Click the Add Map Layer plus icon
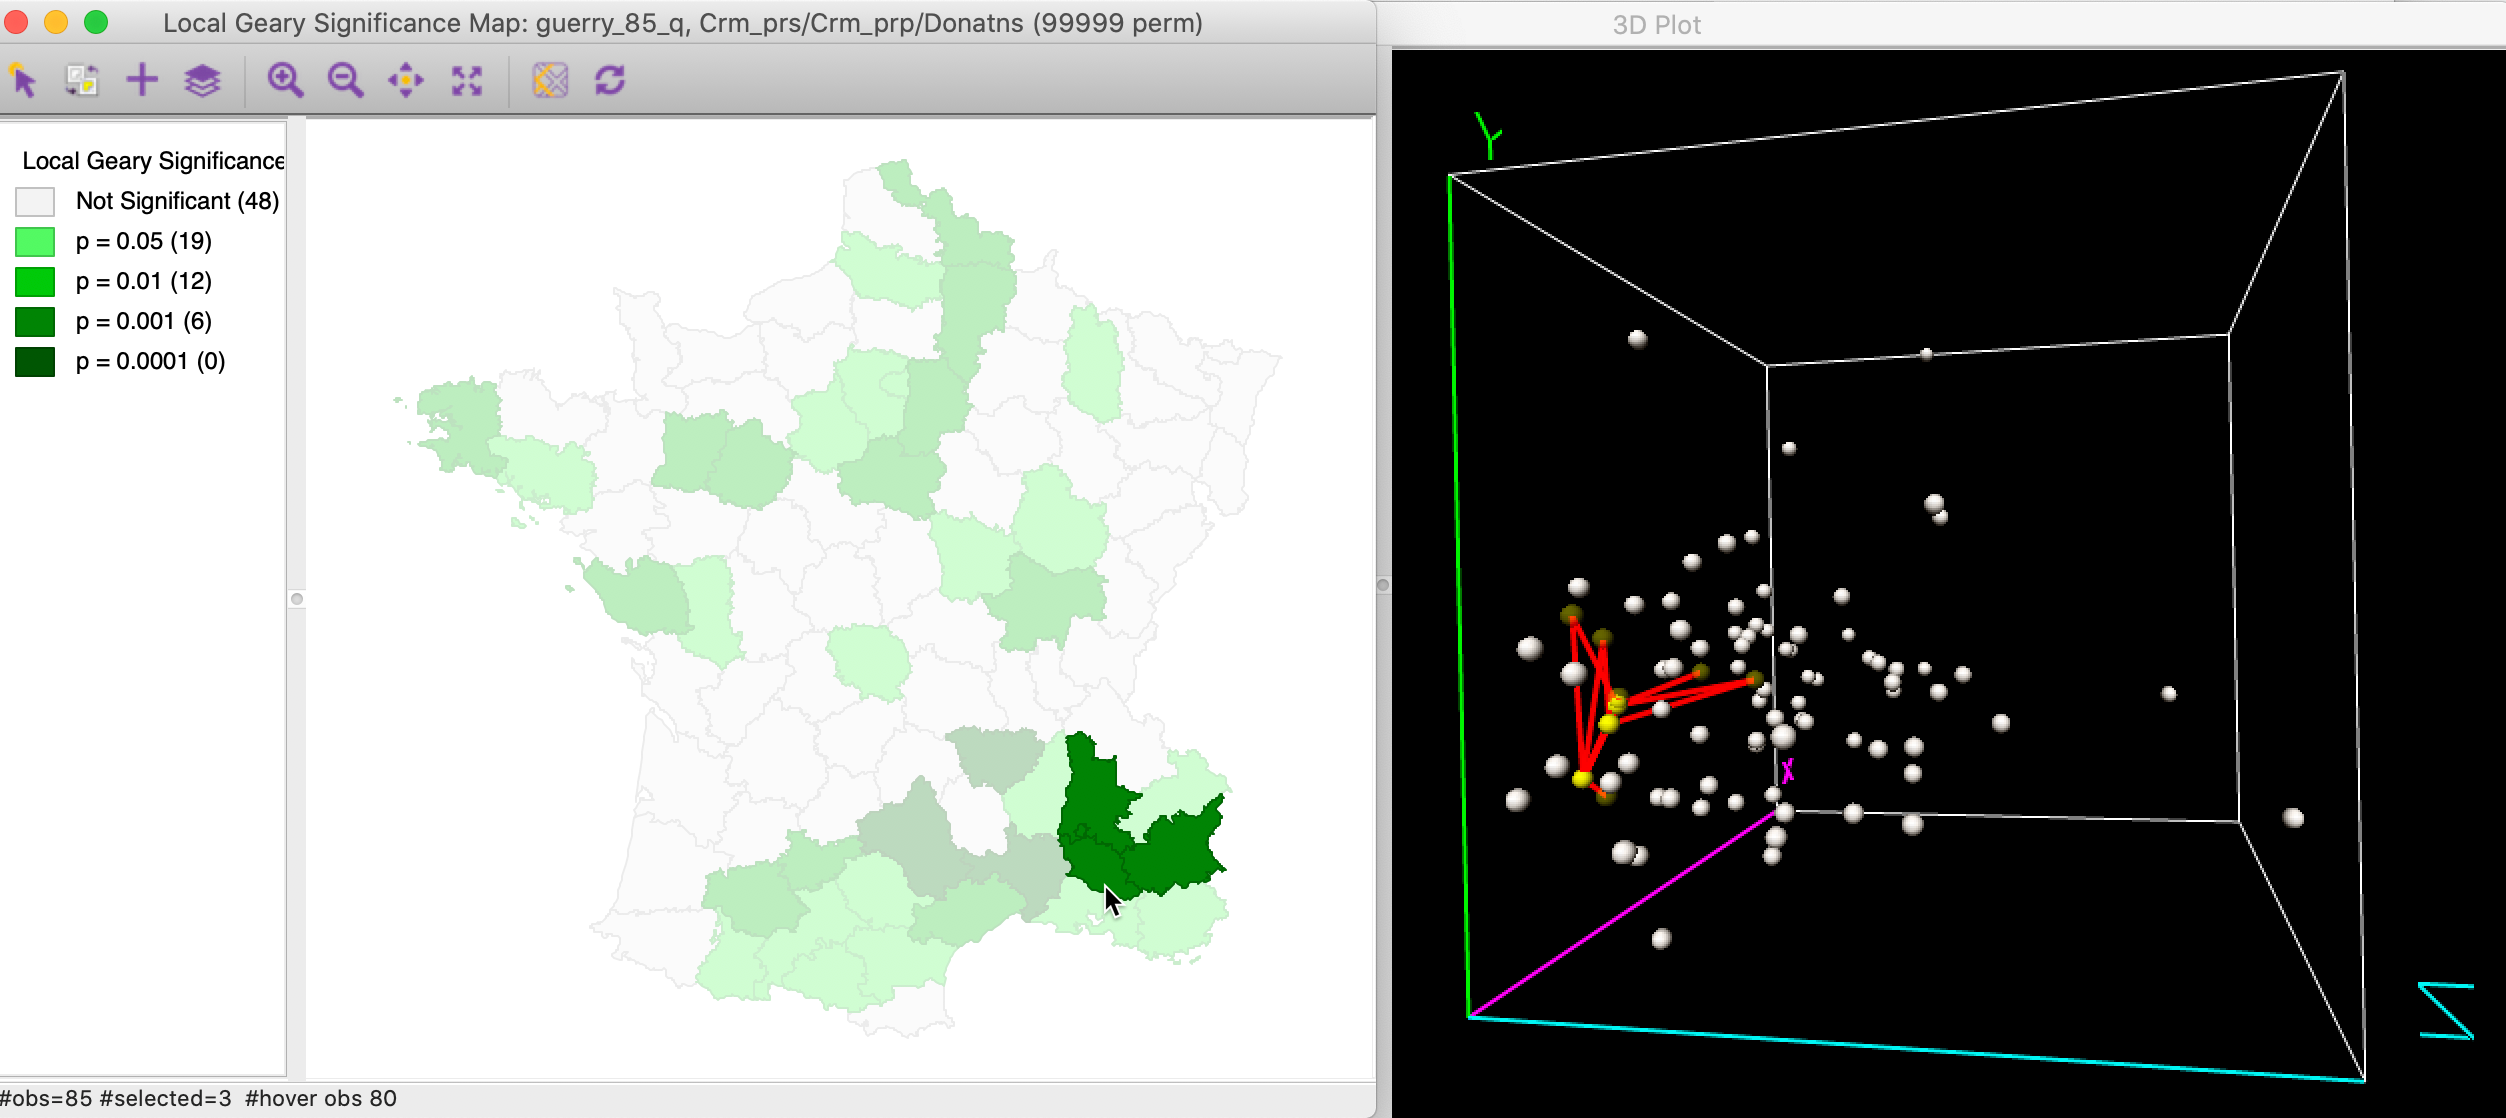2506x1118 pixels. (x=142, y=80)
